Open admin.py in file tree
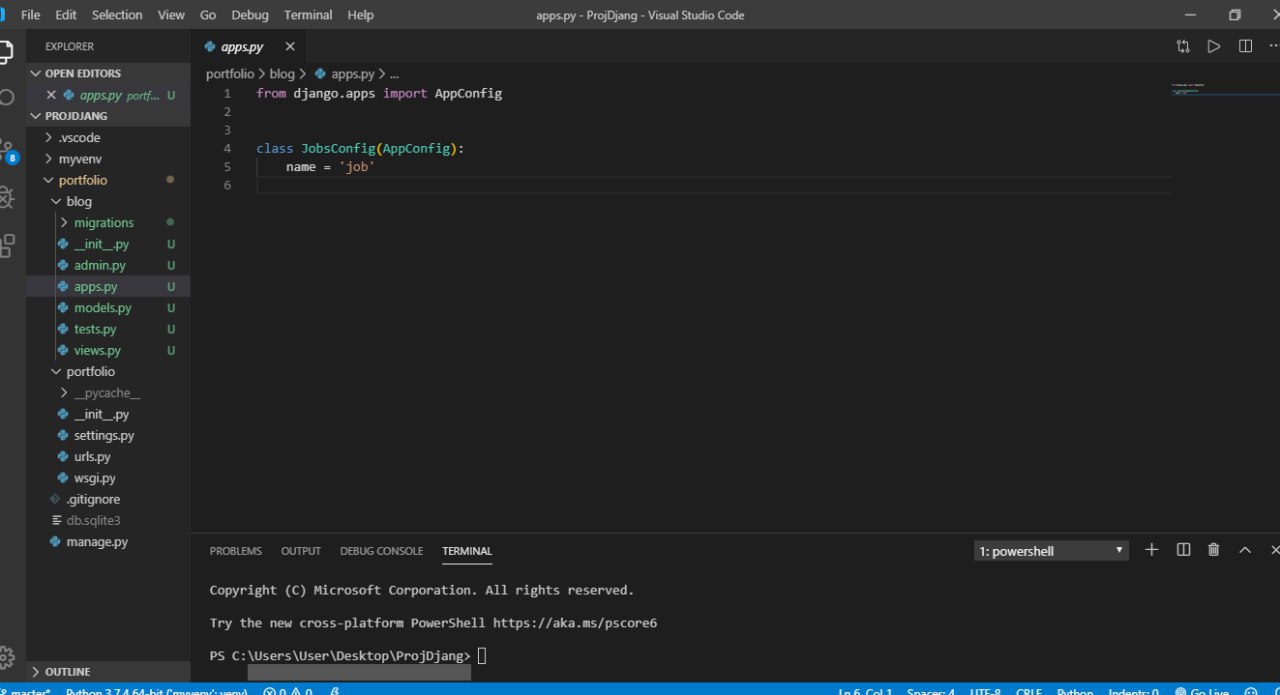This screenshot has width=1280, height=695. coord(100,265)
